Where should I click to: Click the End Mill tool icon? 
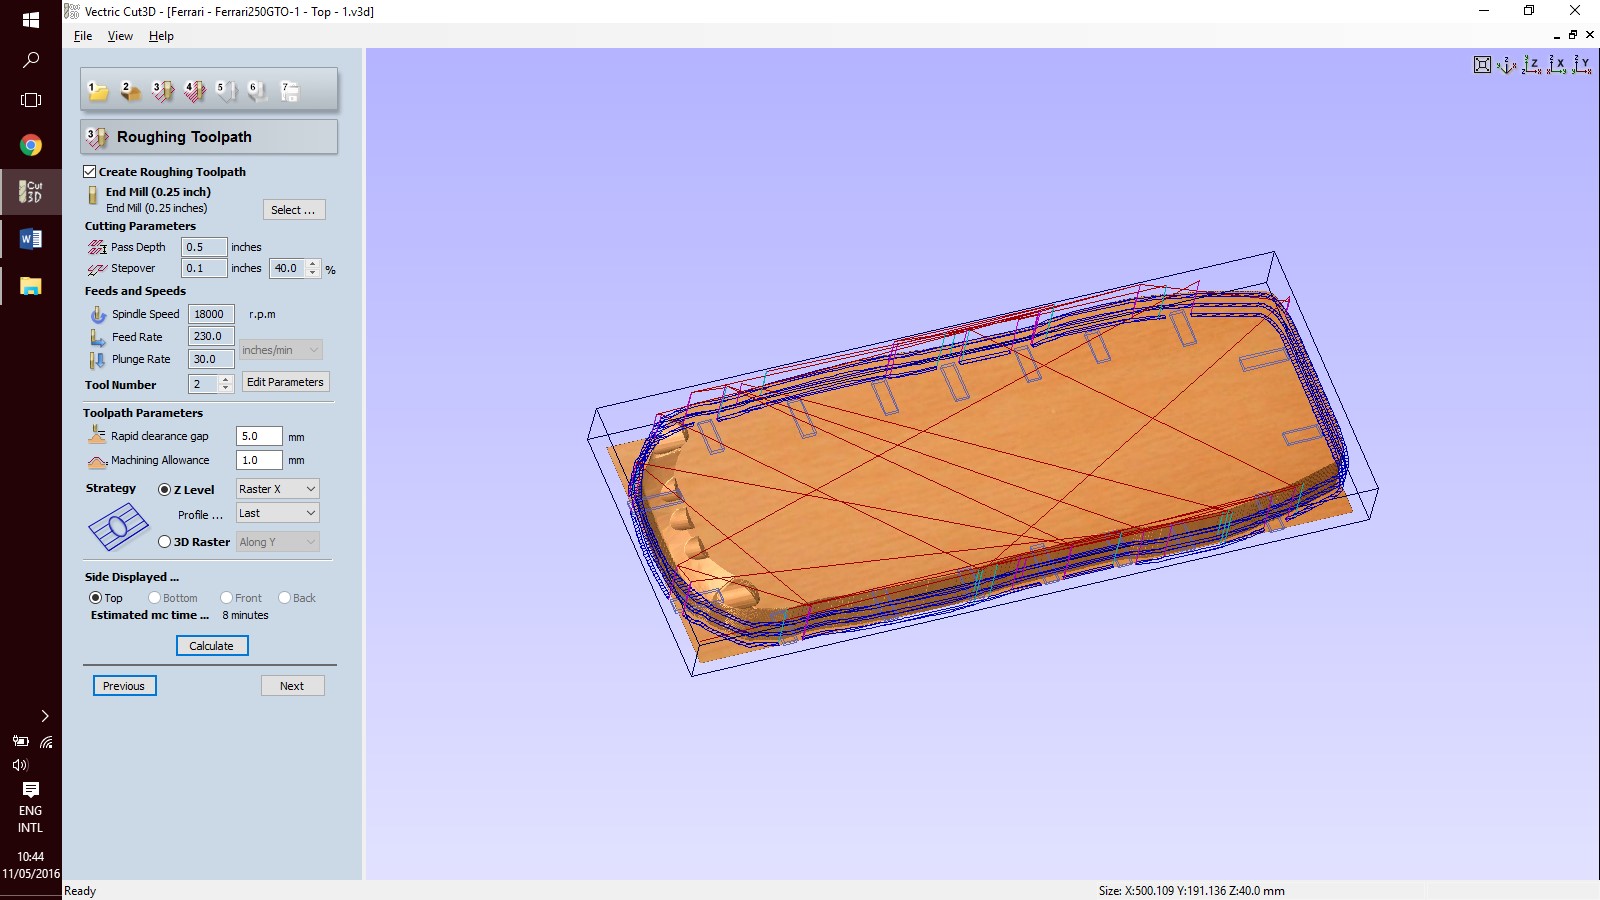pyautogui.click(x=93, y=195)
